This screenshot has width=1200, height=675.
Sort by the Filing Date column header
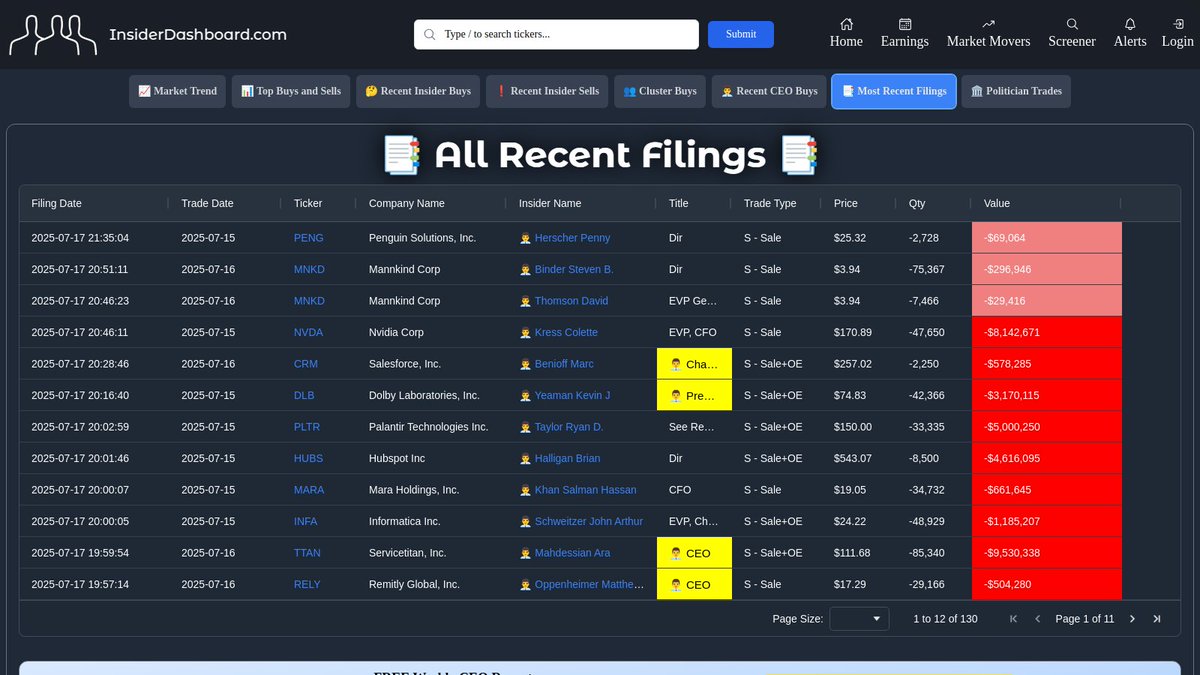pos(57,203)
